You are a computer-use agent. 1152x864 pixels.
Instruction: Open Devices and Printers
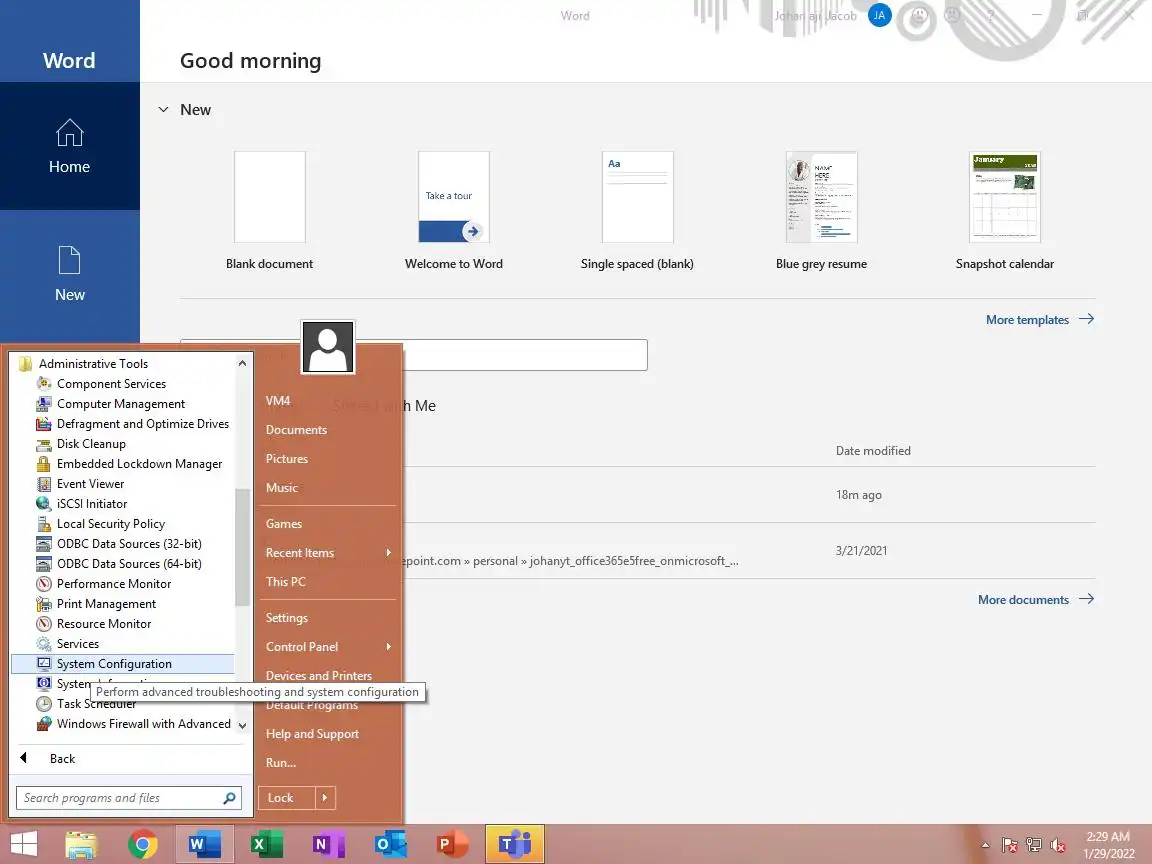tap(318, 674)
